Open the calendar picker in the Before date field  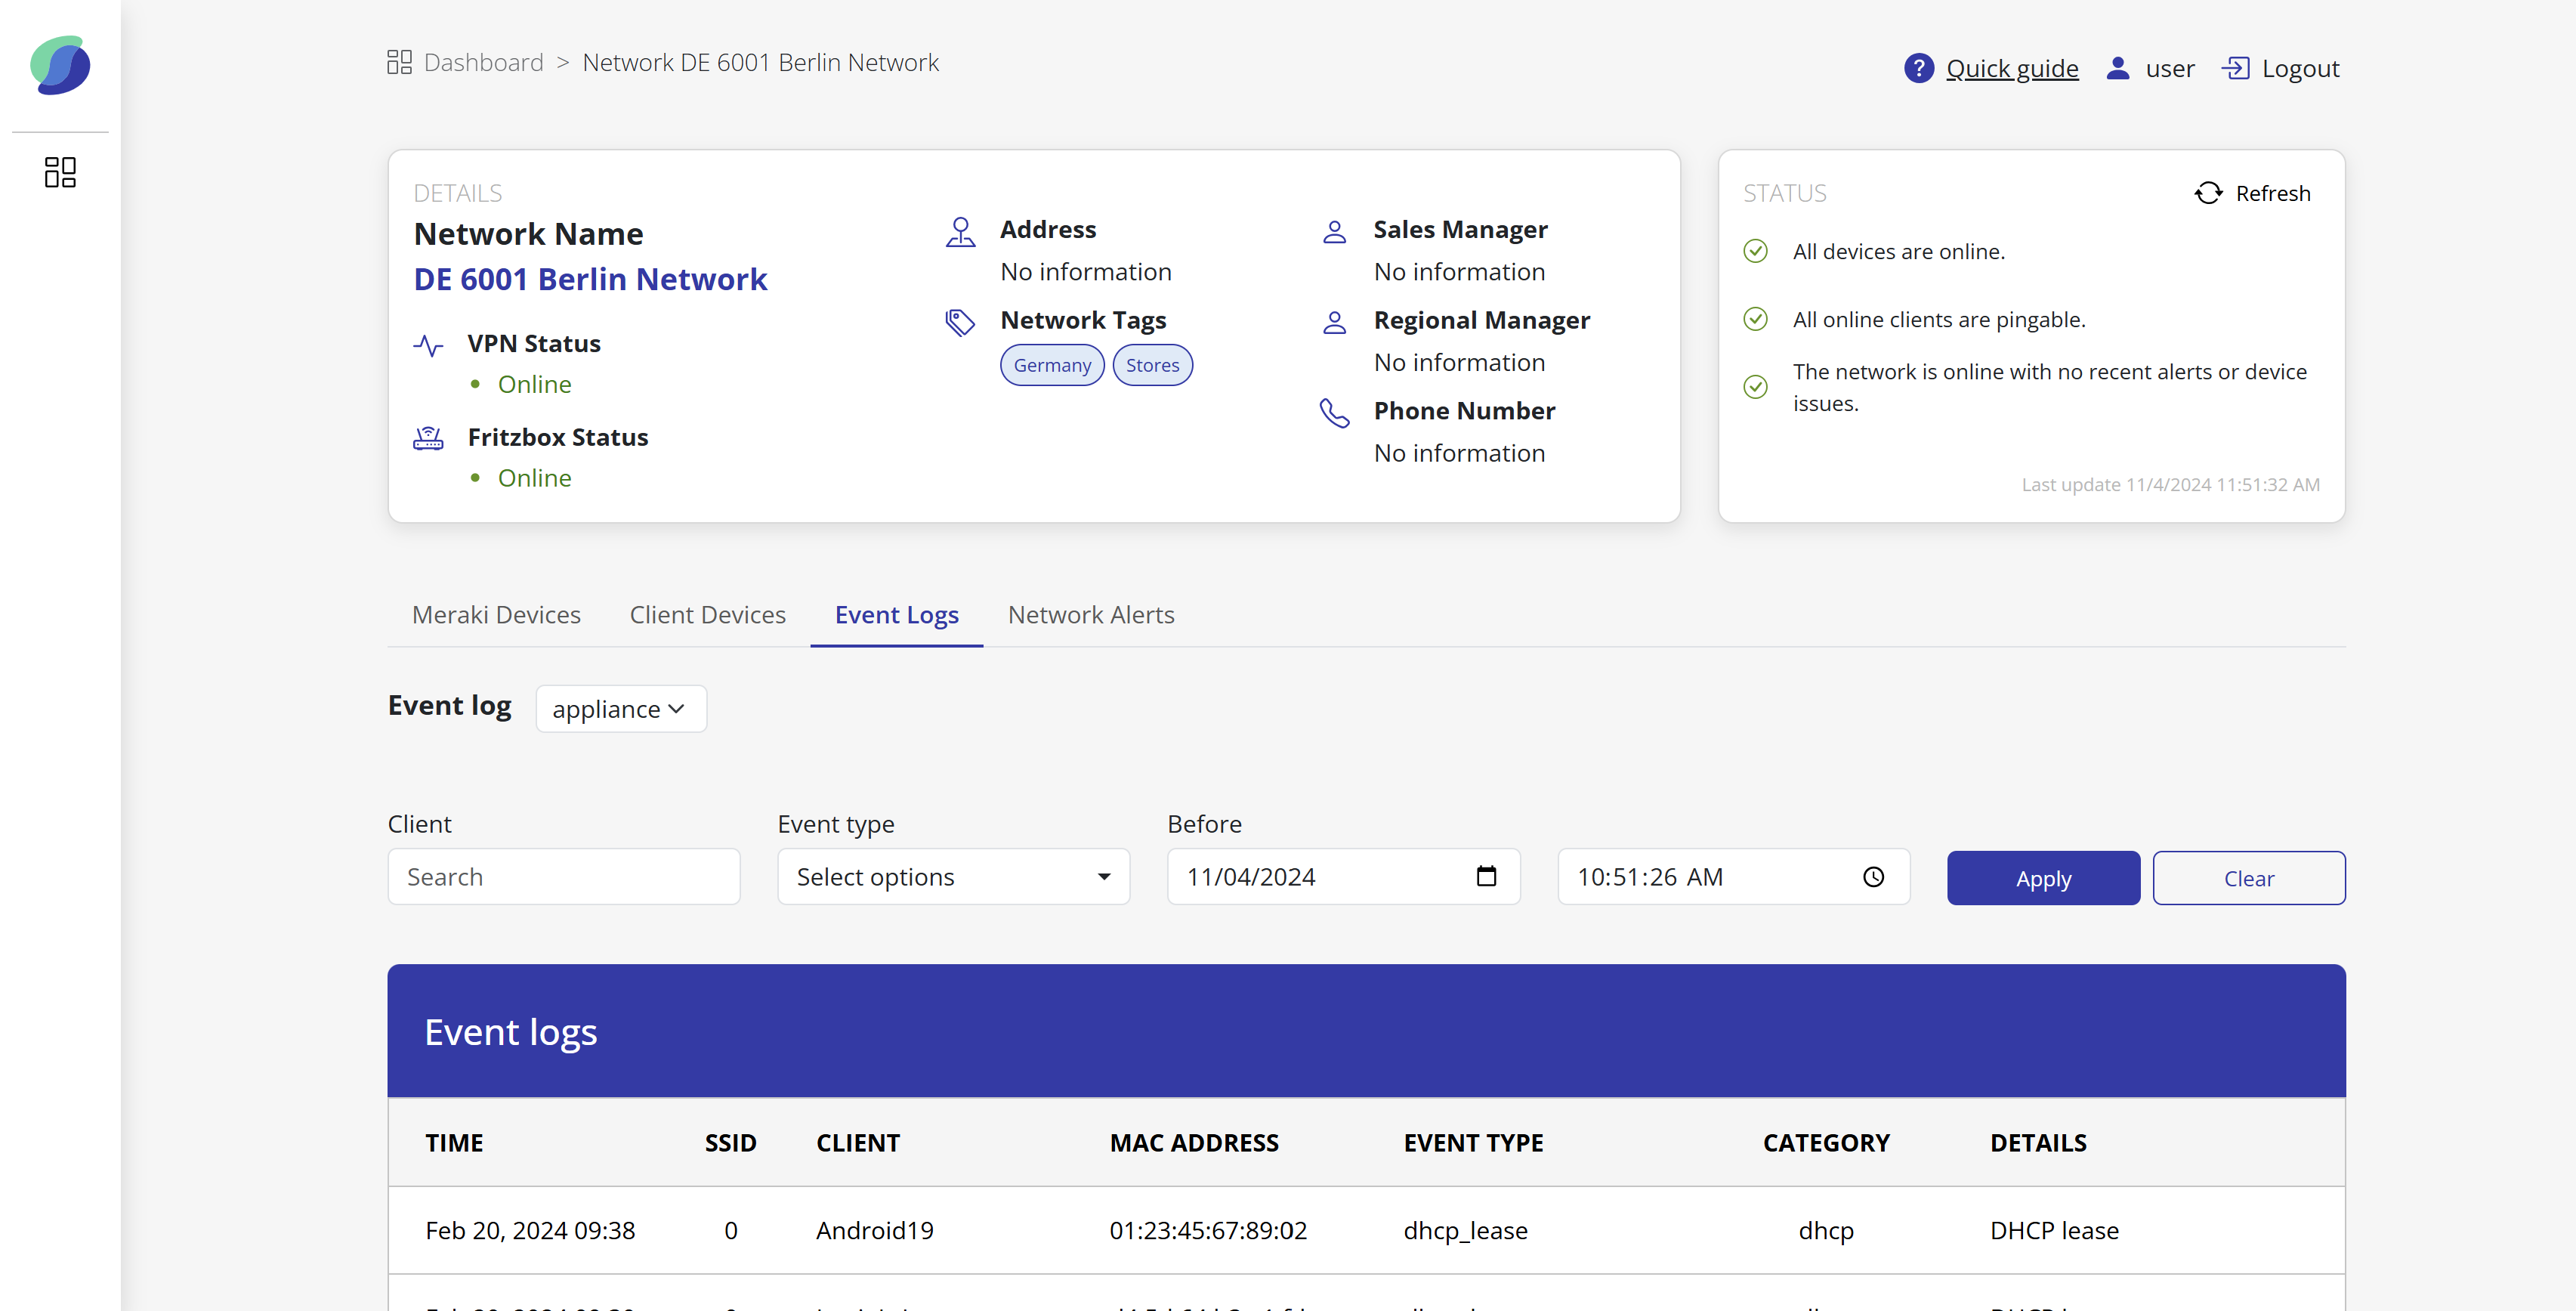click(1486, 876)
